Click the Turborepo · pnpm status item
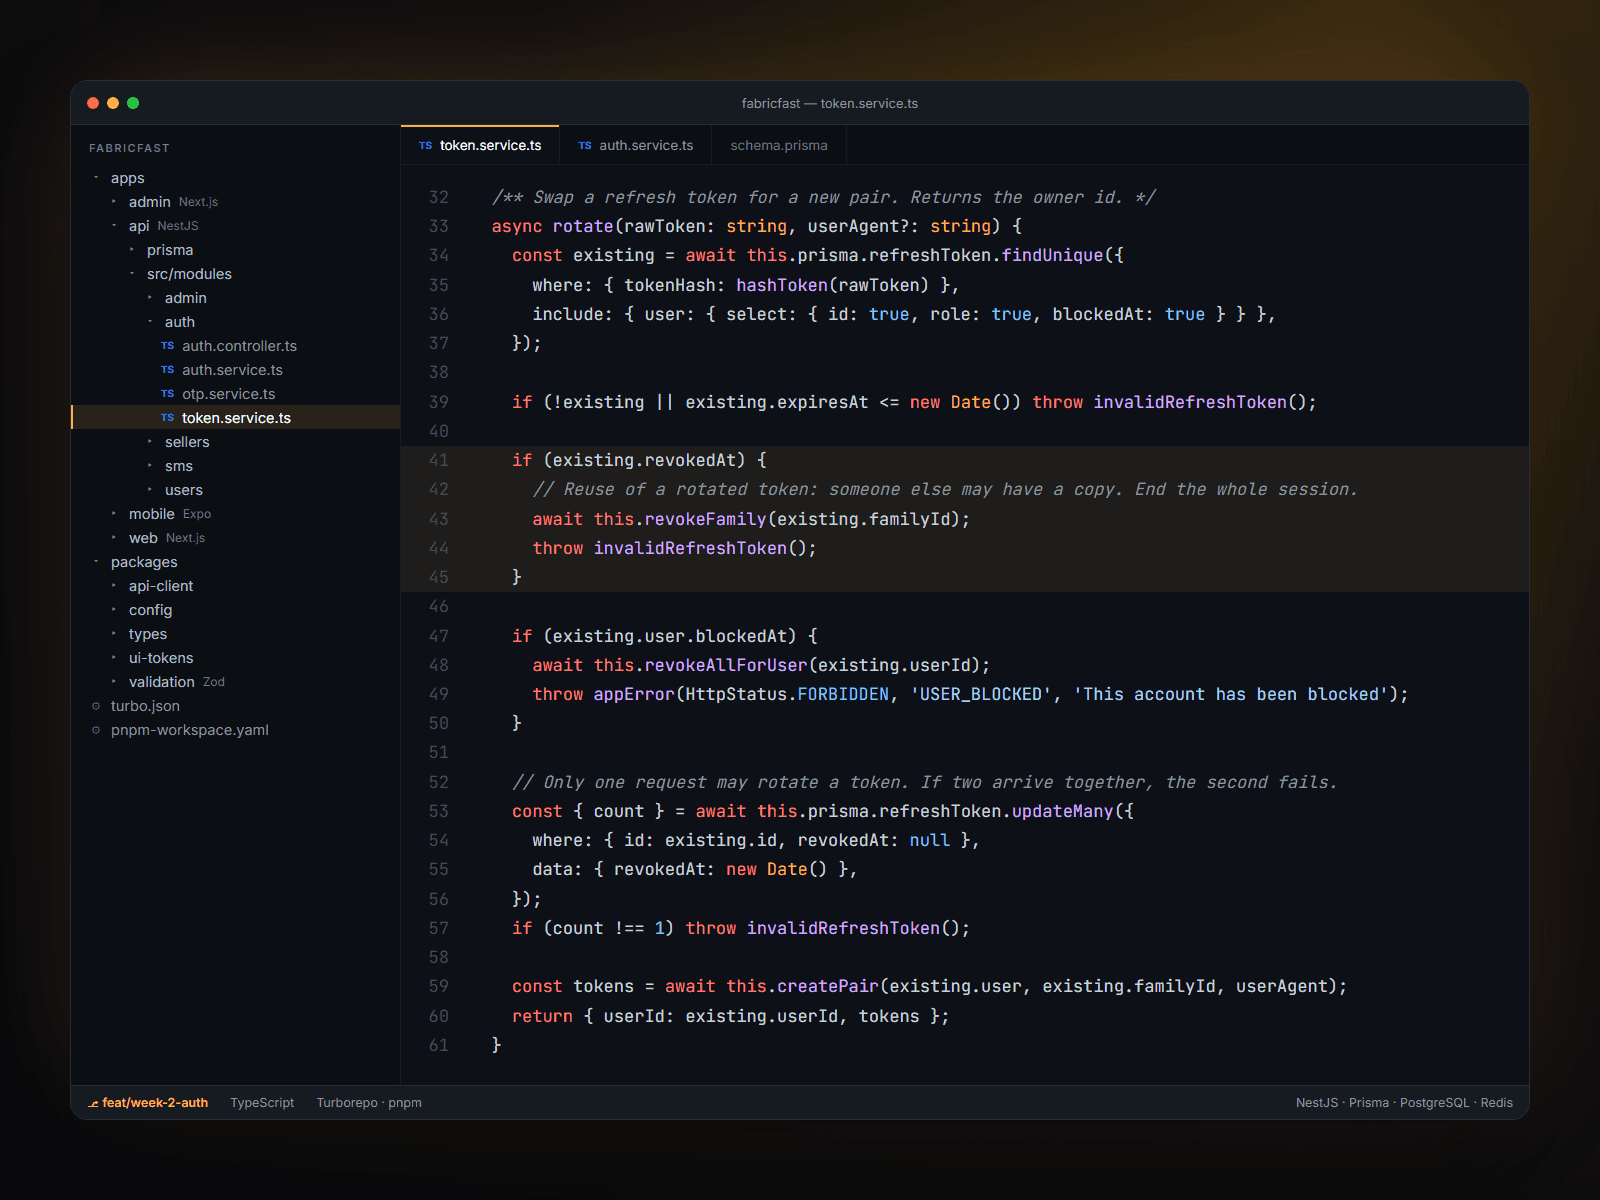1600x1200 pixels. (x=369, y=1103)
